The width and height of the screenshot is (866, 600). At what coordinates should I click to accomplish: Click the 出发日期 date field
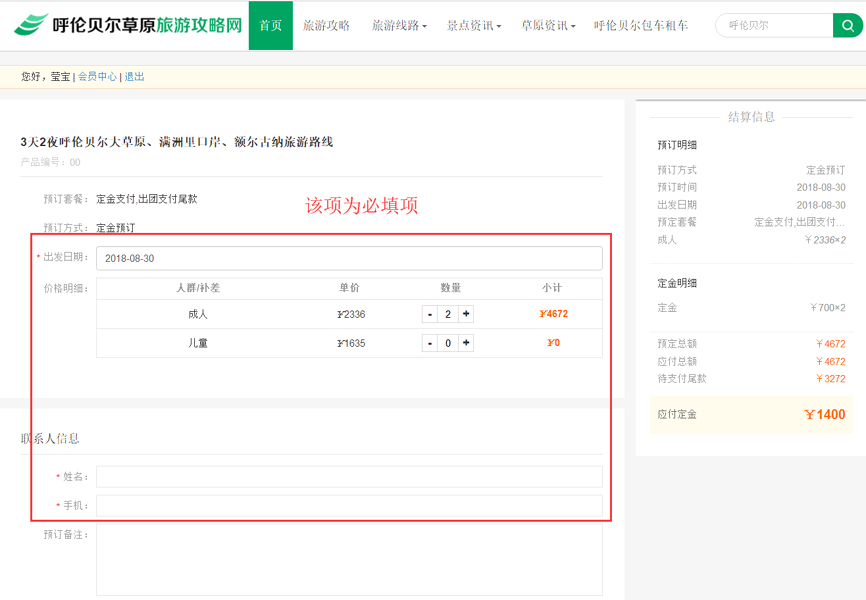[349, 259]
